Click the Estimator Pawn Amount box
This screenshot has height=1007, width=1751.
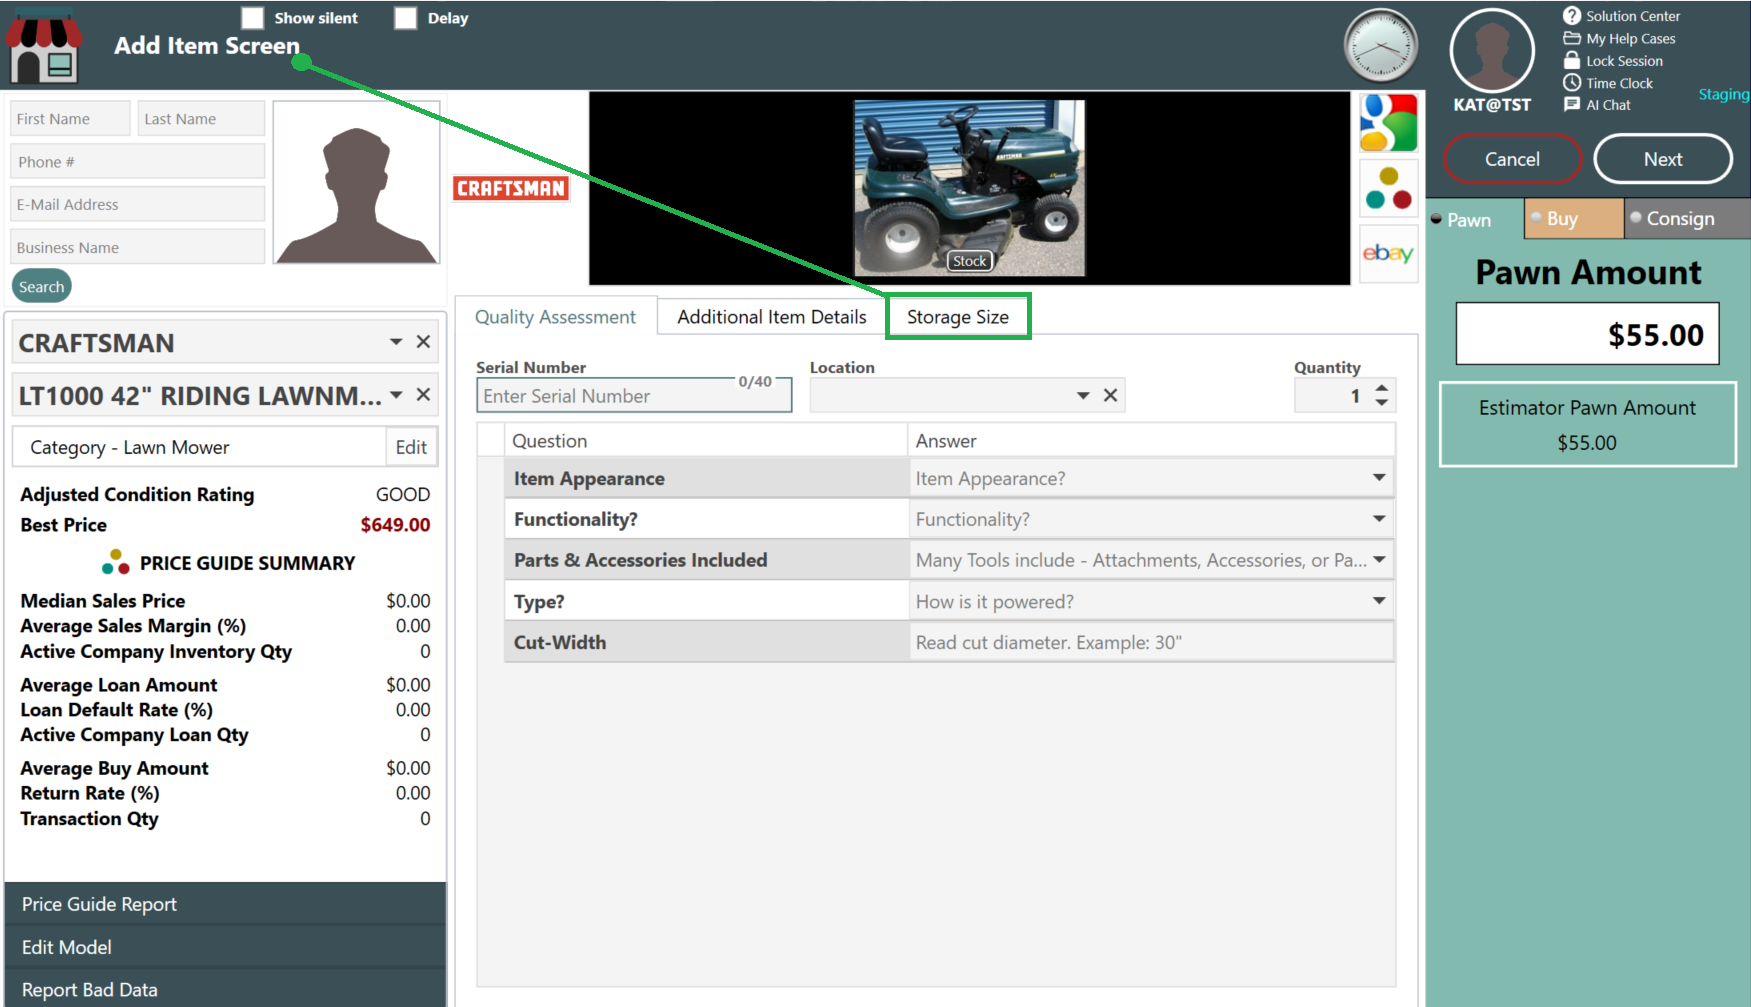pyautogui.click(x=1587, y=424)
